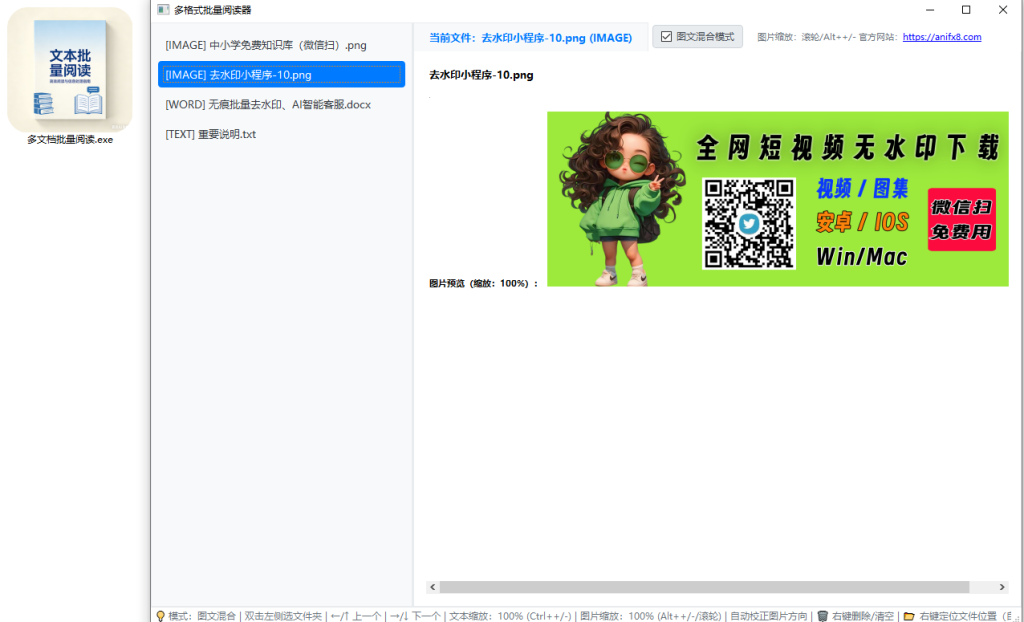Click the cartoon girl in the preview image

(610, 198)
